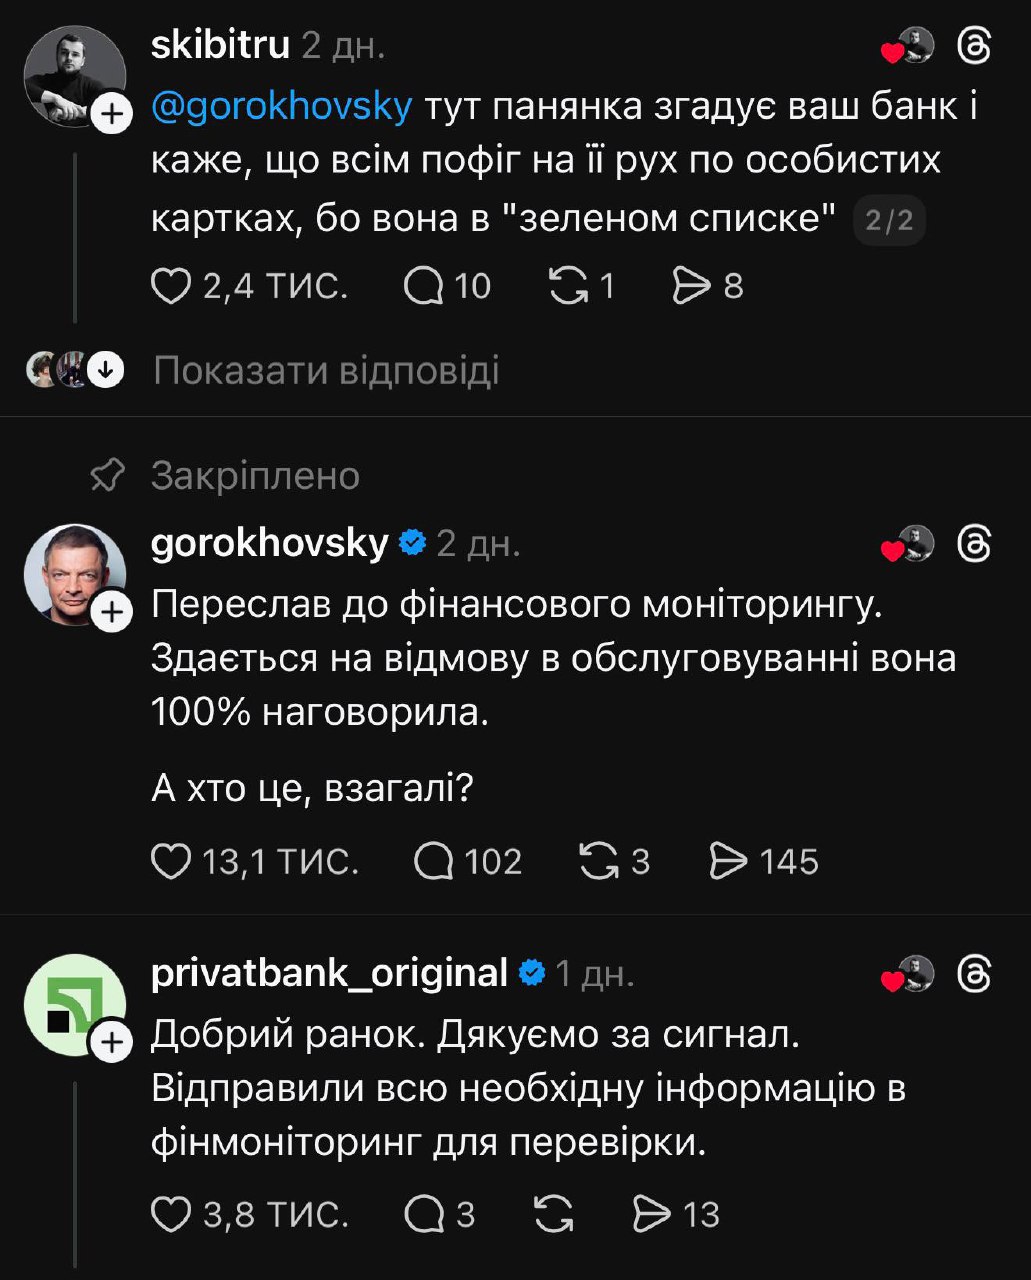Open the 102 replies on gorokhovsky's post
1031x1280 pixels.
point(434,861)
